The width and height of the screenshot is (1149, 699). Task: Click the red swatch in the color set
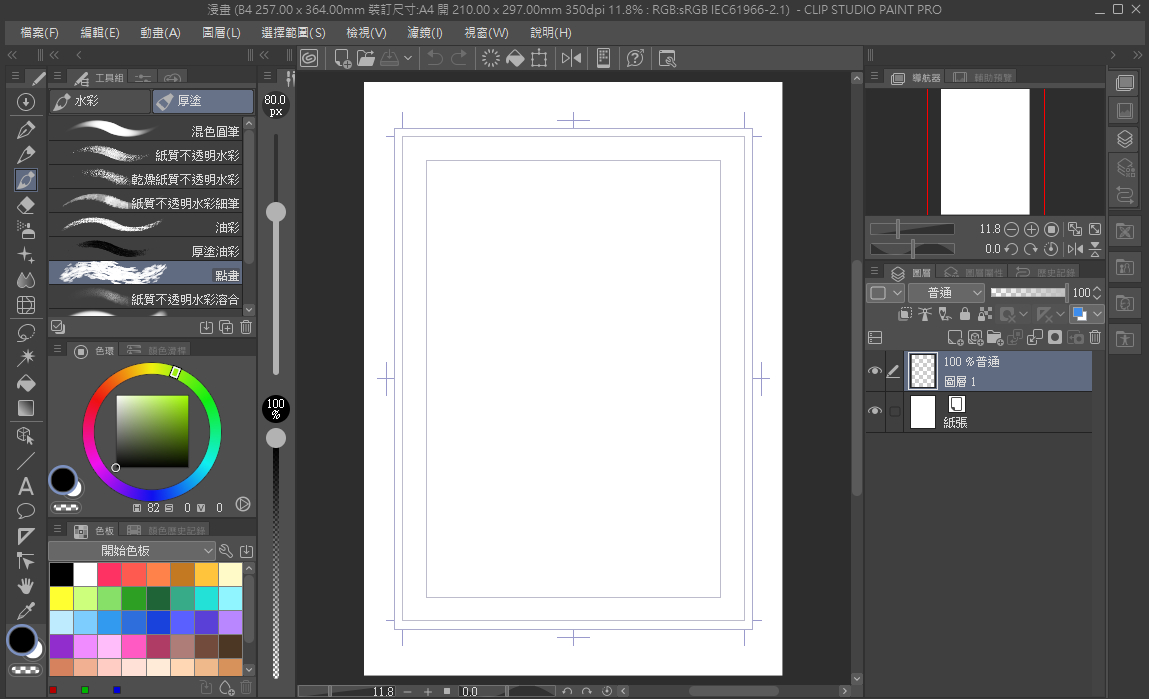(109, 574)
